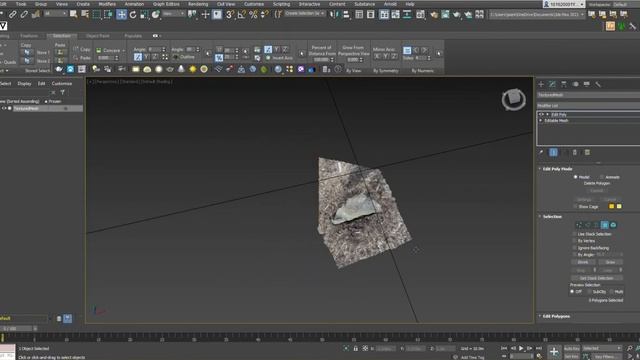The height and width of the screenshot is (360, 640).
Task: Open the user account sign-in dropdown
Action: 564,4
